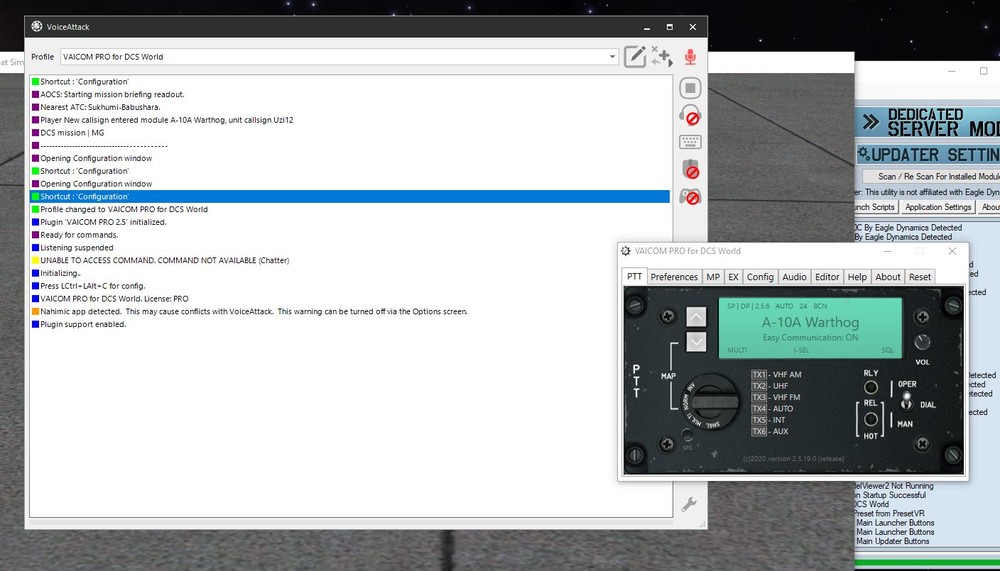This screenshot has height=571, width=1000.
Task: Switch to the Config tab
Action: (x=760, y=277)
